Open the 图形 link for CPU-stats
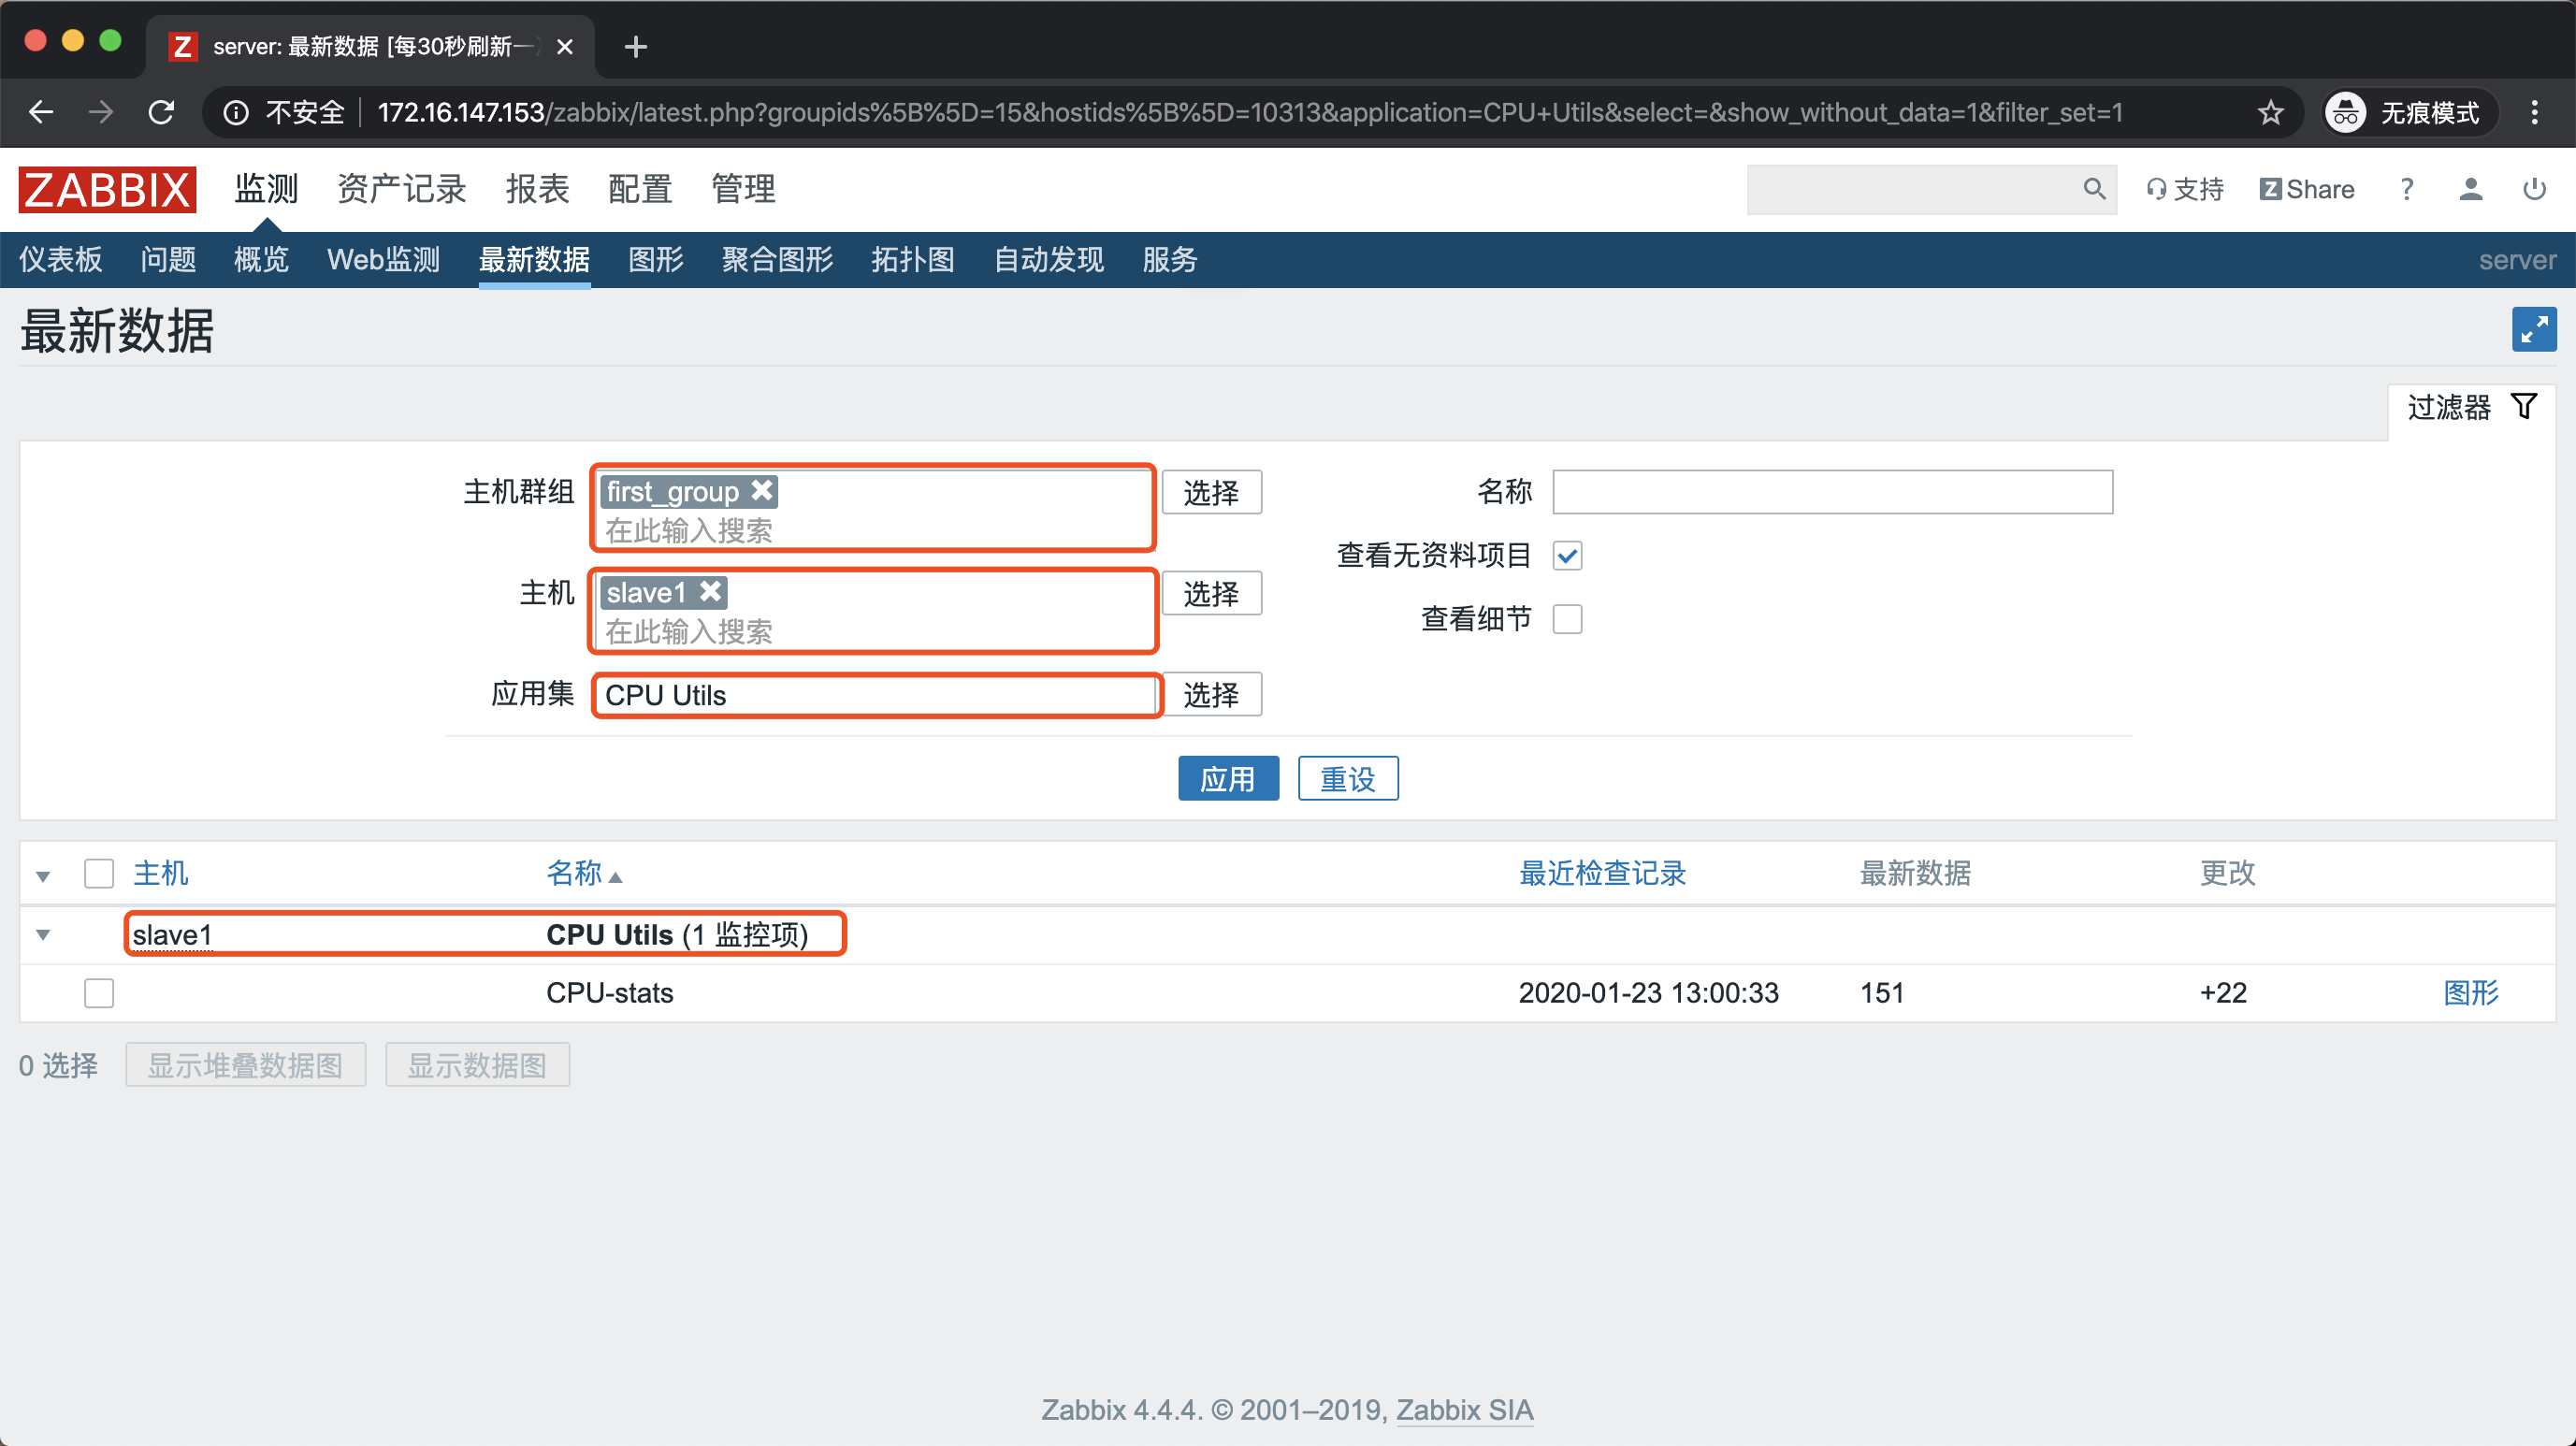Screen dimensions: 2576x1446 point(2470,993)
